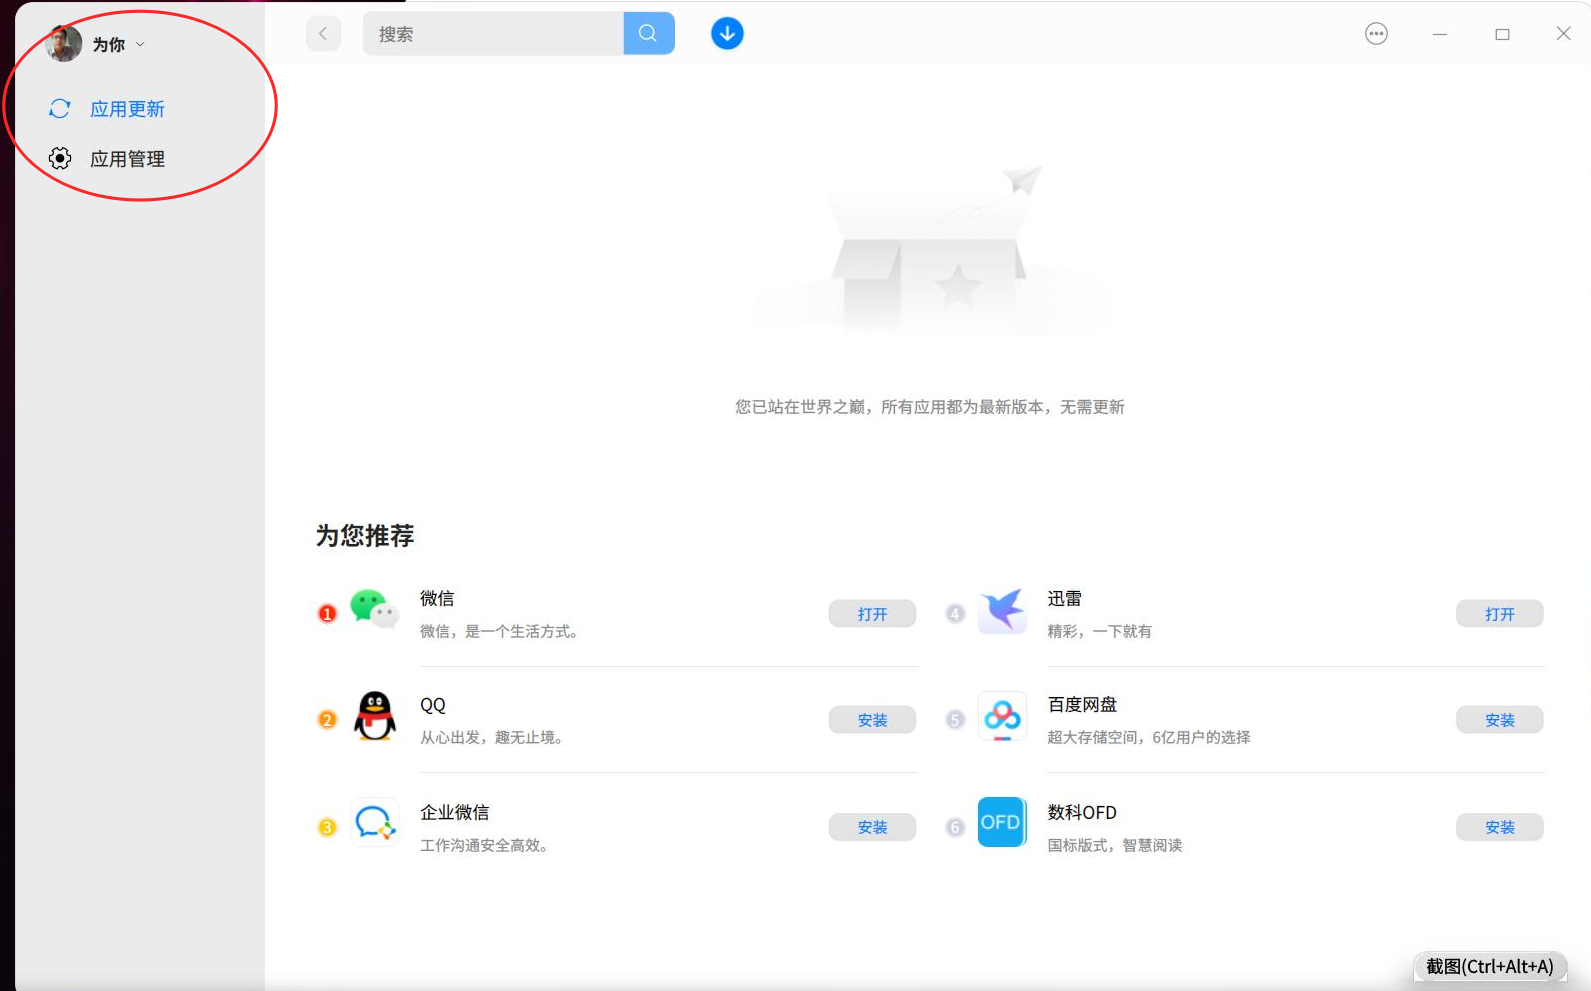Open the blue download manager icon
The height and width of the screenshot is (991, 1591).
[727, 33]
